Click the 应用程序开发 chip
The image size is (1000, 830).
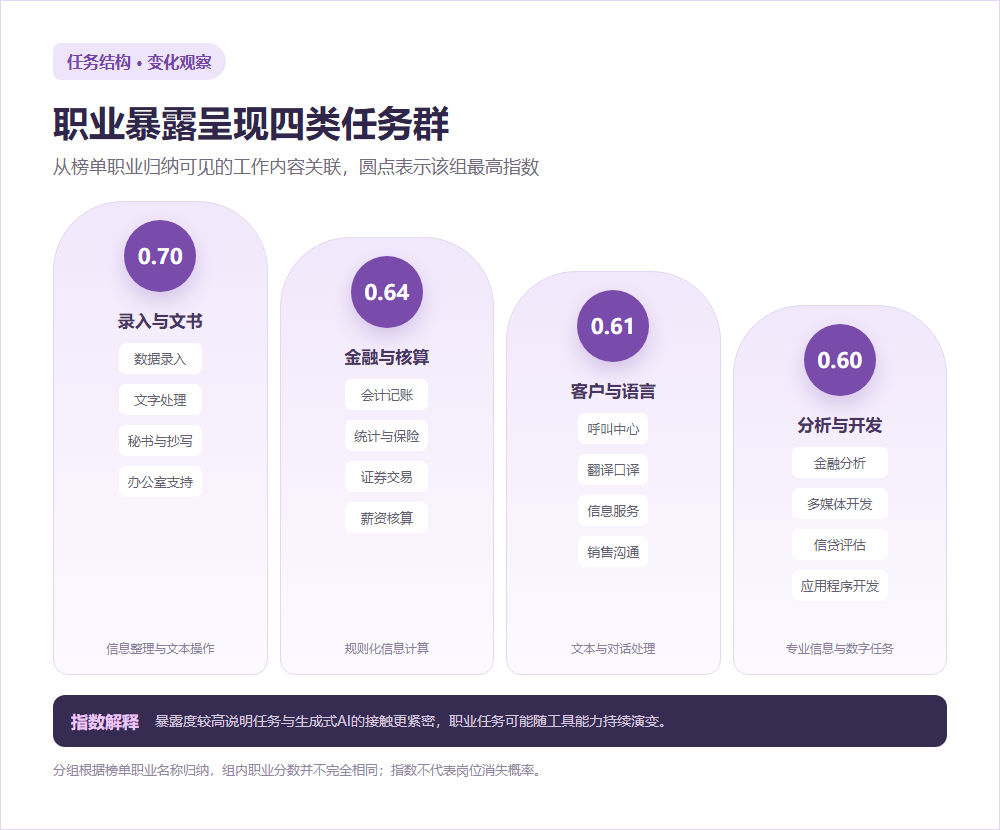tap(840, 585)
